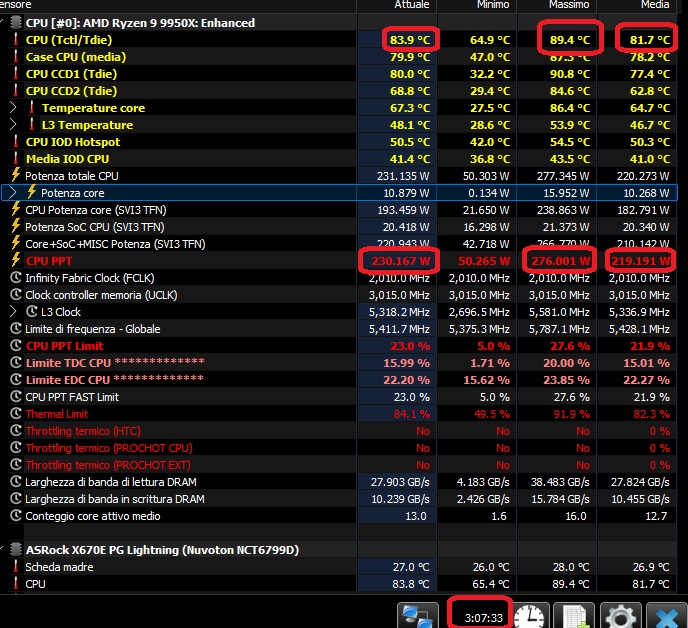Click the clock reset timer icon
The image size is (688, 628).
(x=531, y=616)
